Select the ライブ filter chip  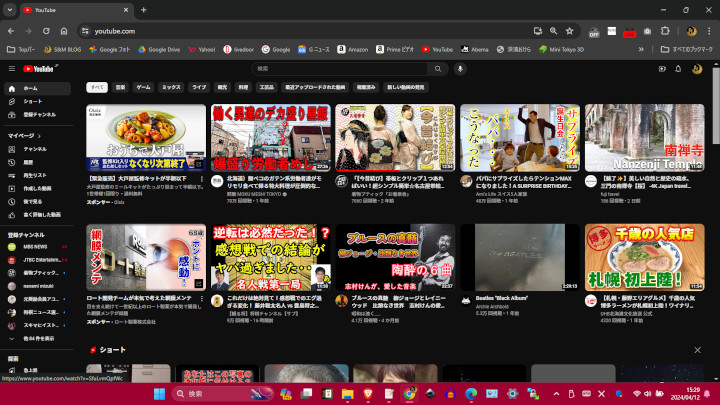click(199, 87)
